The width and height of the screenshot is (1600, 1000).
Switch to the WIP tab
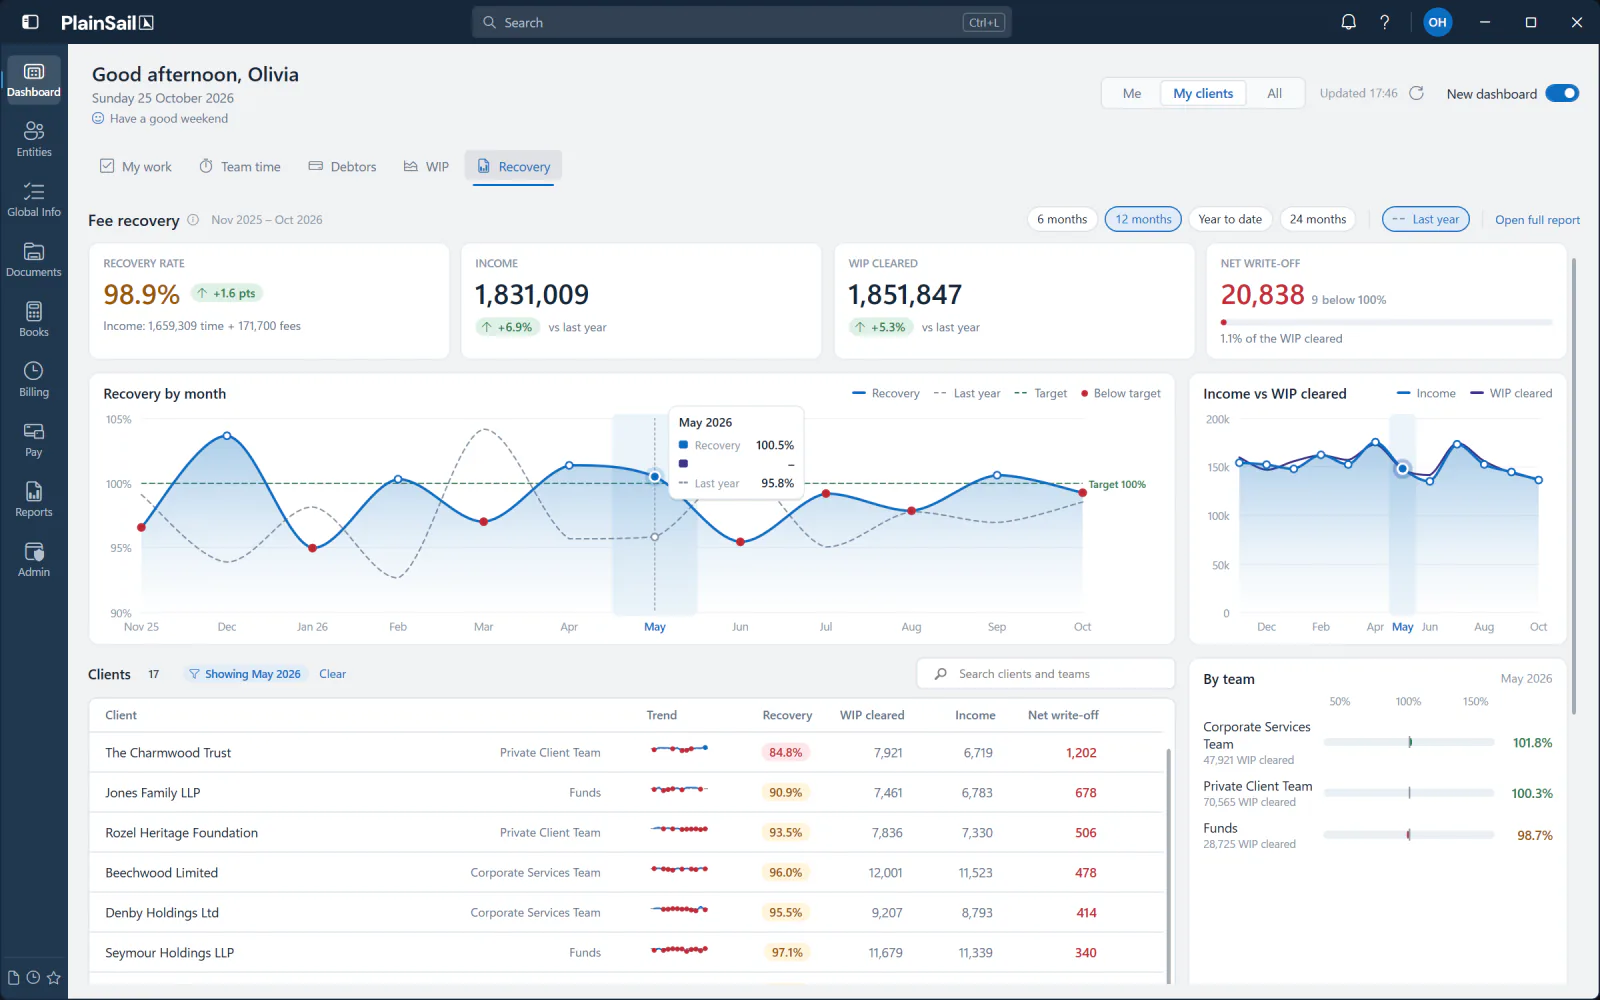point(426,166)
